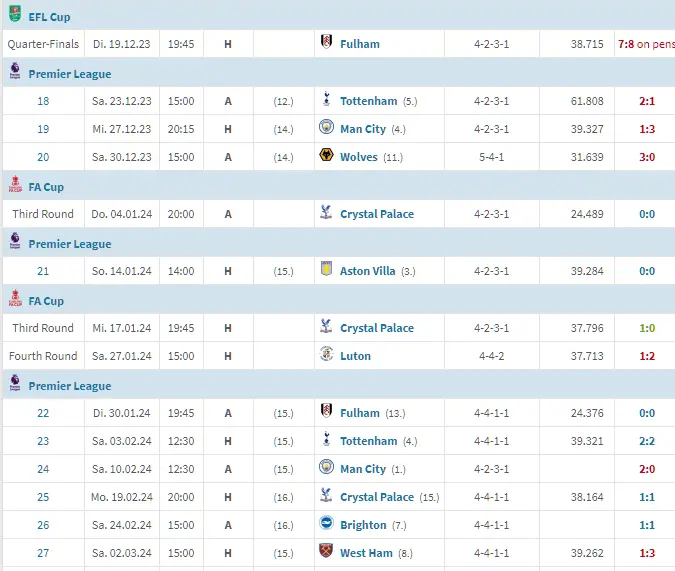Image resolution: width=675 pixels, height=571 pixels.
Task: Click the Brighton club badge
Action: pyautogui.click(x=326, y=522)
